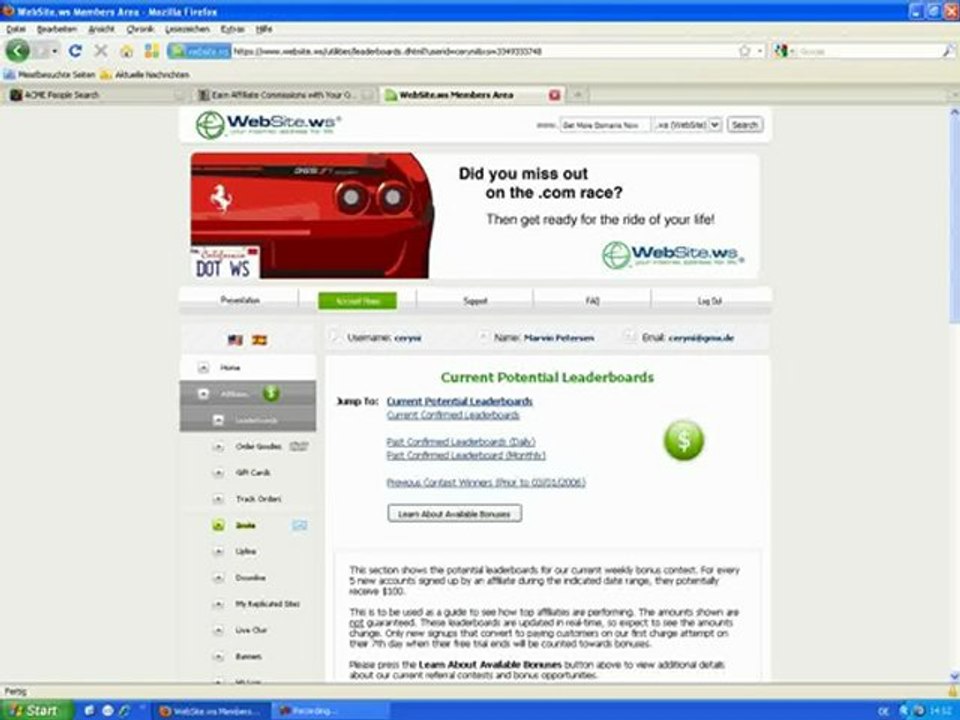Bookmark this page with the star icon
Screen dimensions: 960x720
click(744, 51)
